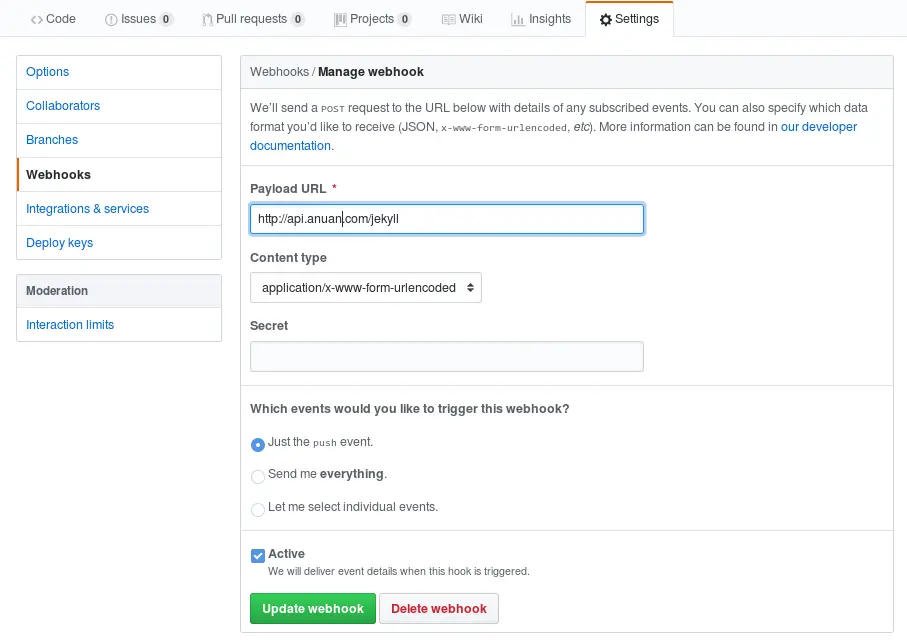This screenshot has width=907, height=641.
Task: Click inside the Secret input field
Action: pos(446,356)
